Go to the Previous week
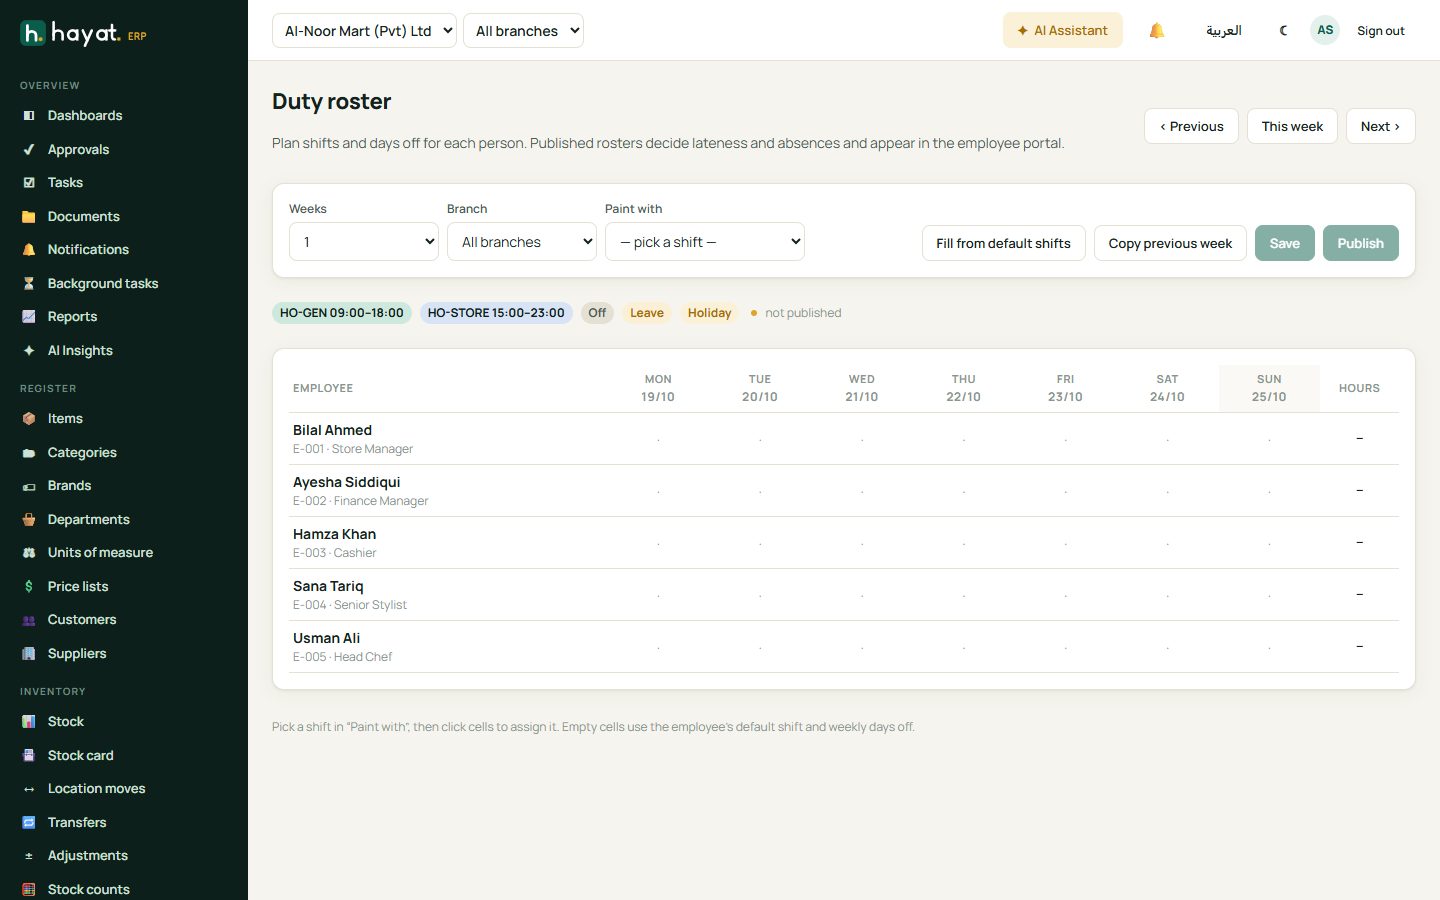1440x900 pixels. (x=1192, y=126)
